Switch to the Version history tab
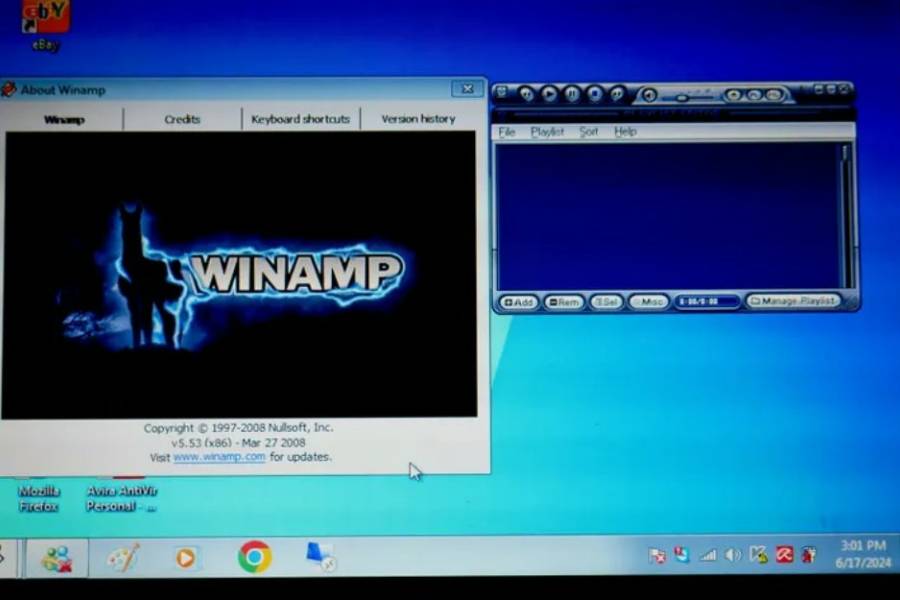 [x=418, y=119]
